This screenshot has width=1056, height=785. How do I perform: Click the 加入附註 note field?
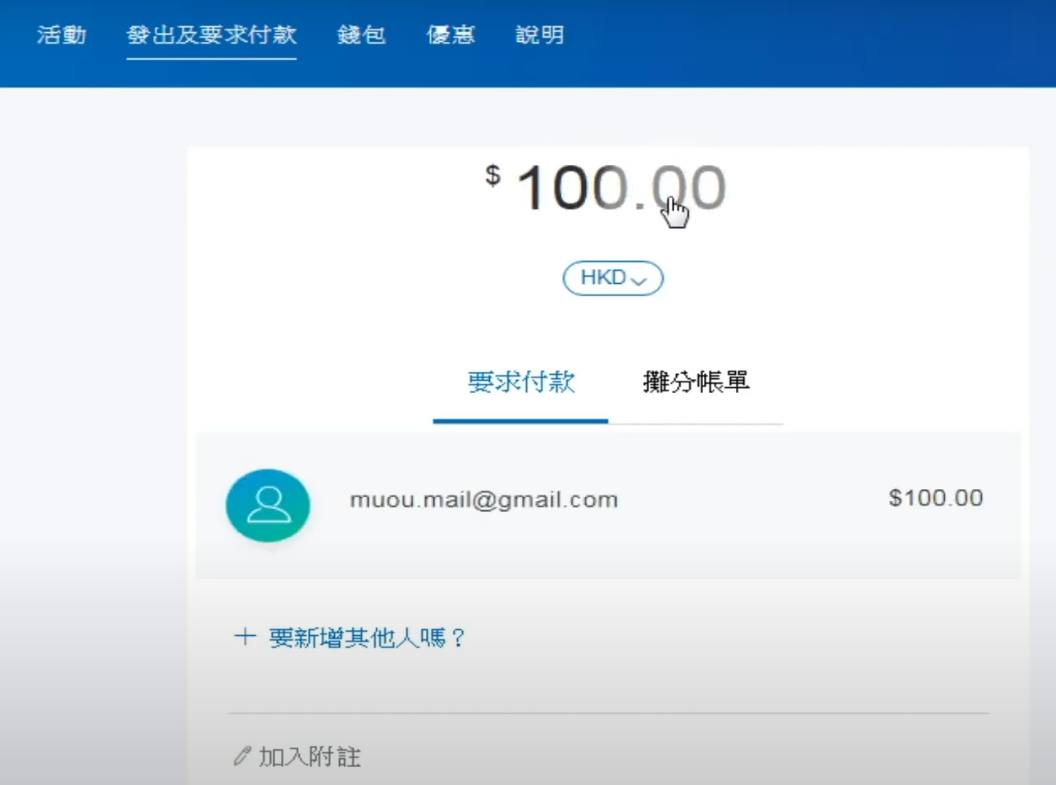pyautogui.click(x=310, y=757)
